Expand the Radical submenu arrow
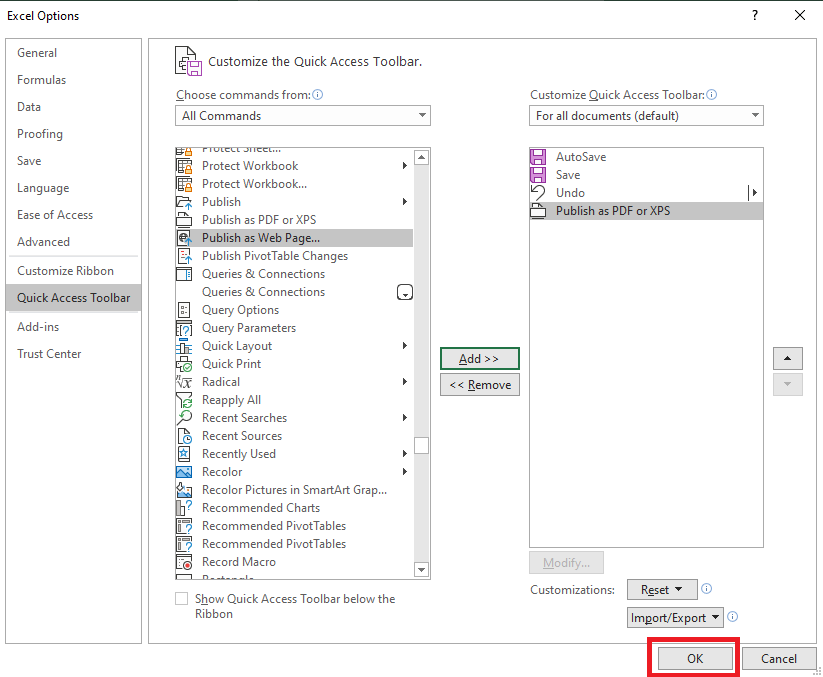 pyautogui.click(x=405, y=382)
